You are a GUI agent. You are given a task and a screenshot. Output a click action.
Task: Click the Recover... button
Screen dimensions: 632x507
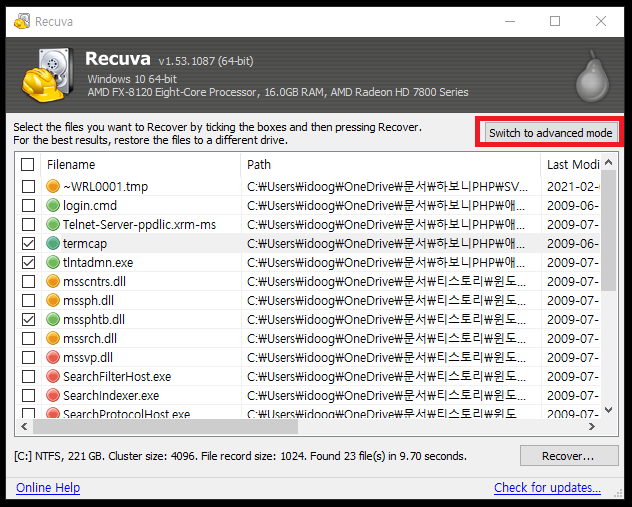[569, 456]
